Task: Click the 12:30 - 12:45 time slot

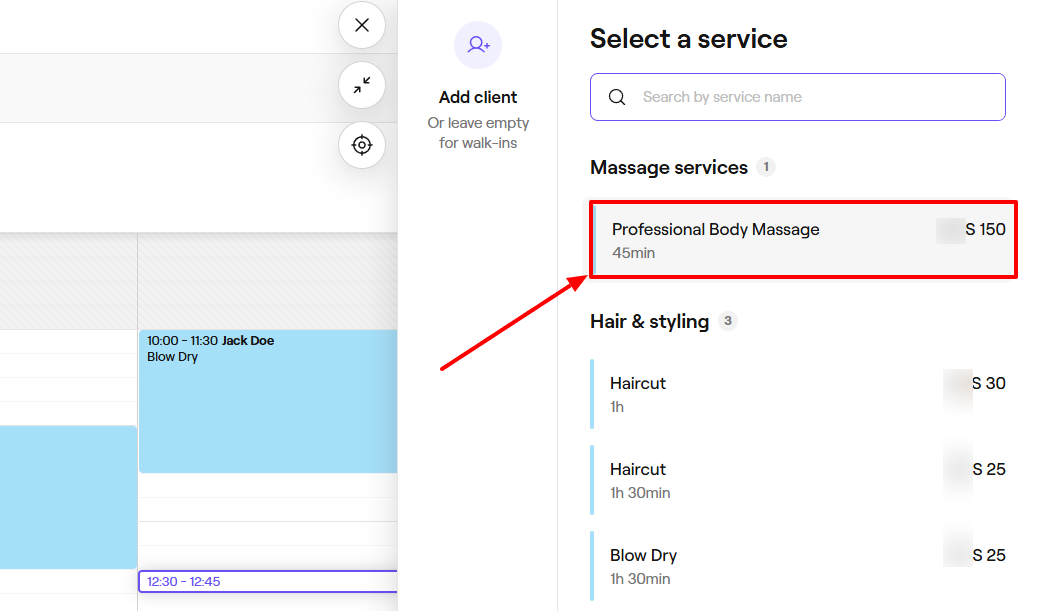Action: (267, 581)
